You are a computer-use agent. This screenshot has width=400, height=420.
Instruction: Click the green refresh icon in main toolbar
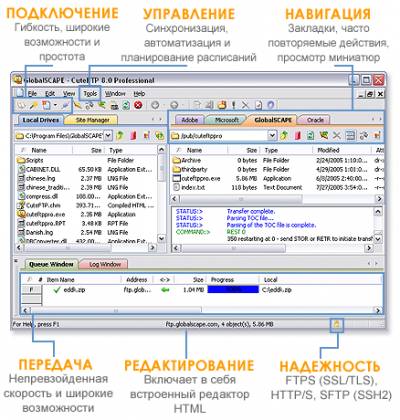click(126, 106)
